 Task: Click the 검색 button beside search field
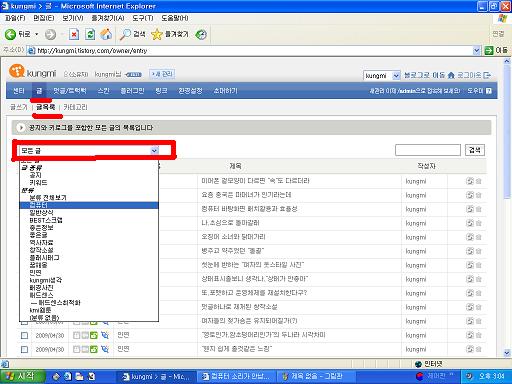[x=475, y=150]
